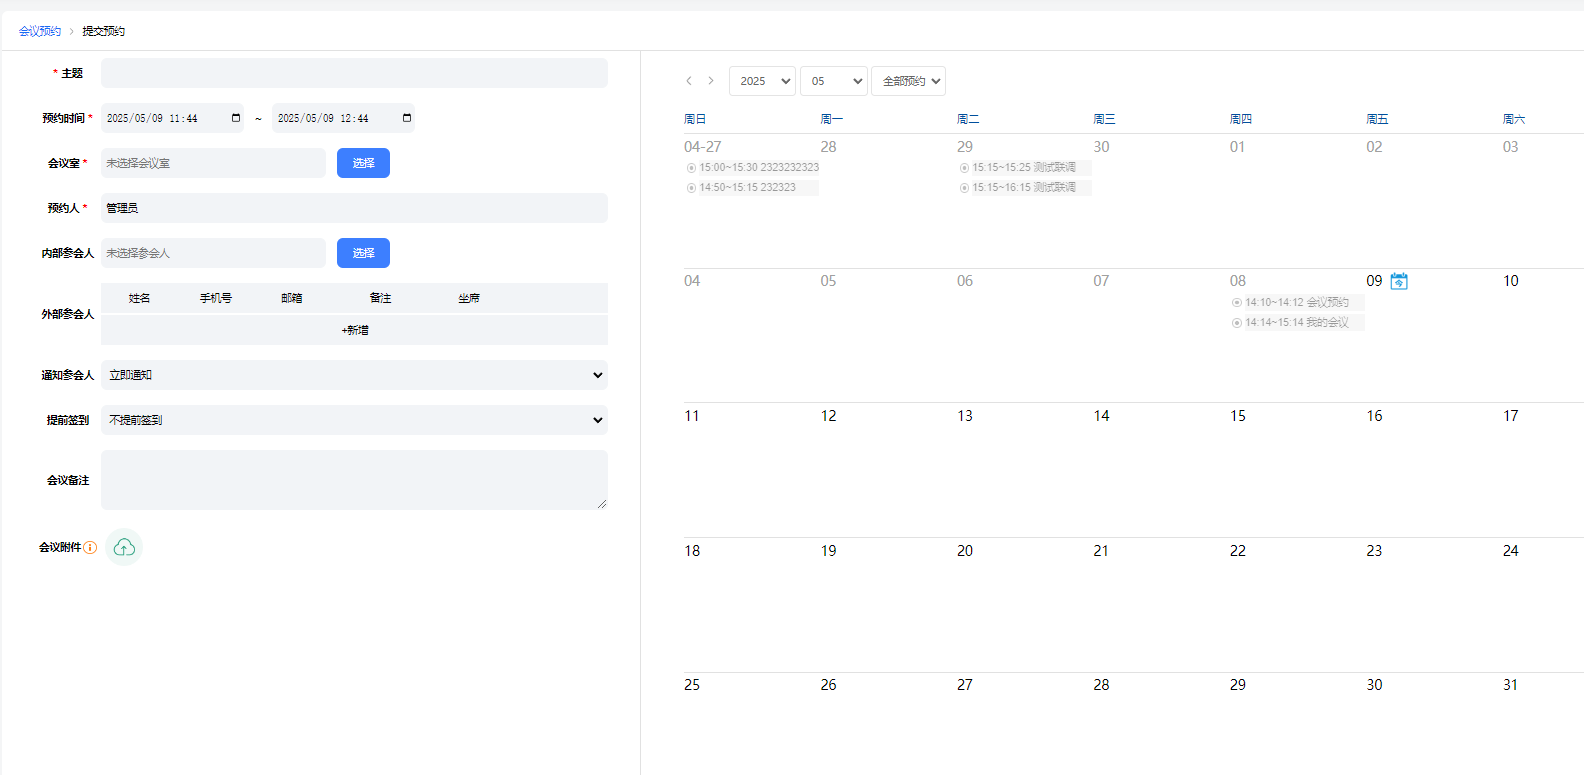Click the 会议预约 breadcrumb link
The image size is (1584, 775).
tap(40, 31)
